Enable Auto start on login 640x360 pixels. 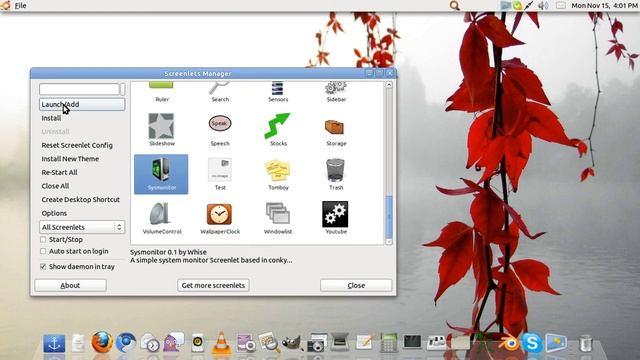coord(43,251)
